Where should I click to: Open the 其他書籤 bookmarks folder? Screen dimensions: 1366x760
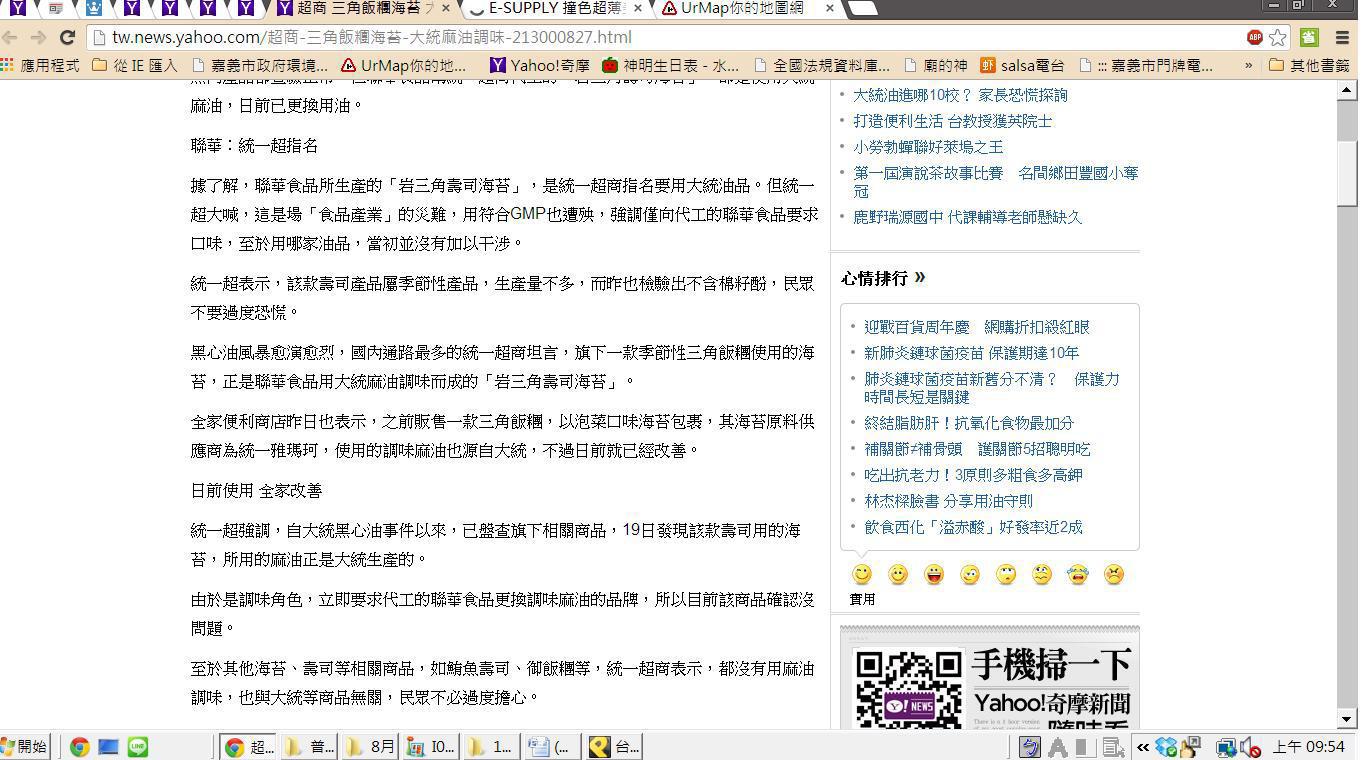click(1309, 65)
